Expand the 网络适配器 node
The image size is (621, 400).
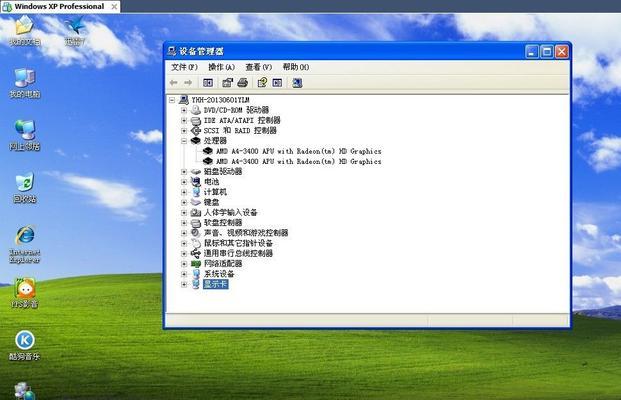tap(184, 264)
